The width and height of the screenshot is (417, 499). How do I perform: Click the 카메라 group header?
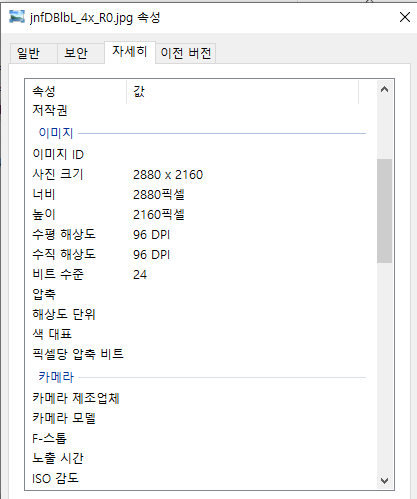[56, 377]
